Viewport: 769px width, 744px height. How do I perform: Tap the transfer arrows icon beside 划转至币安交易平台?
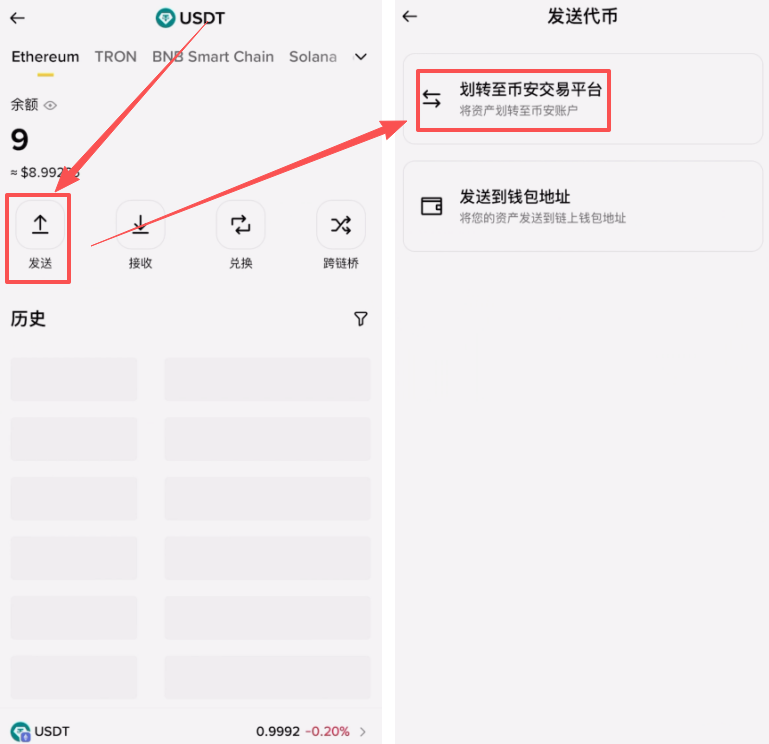pyautogui.click(x=431, y=99)
